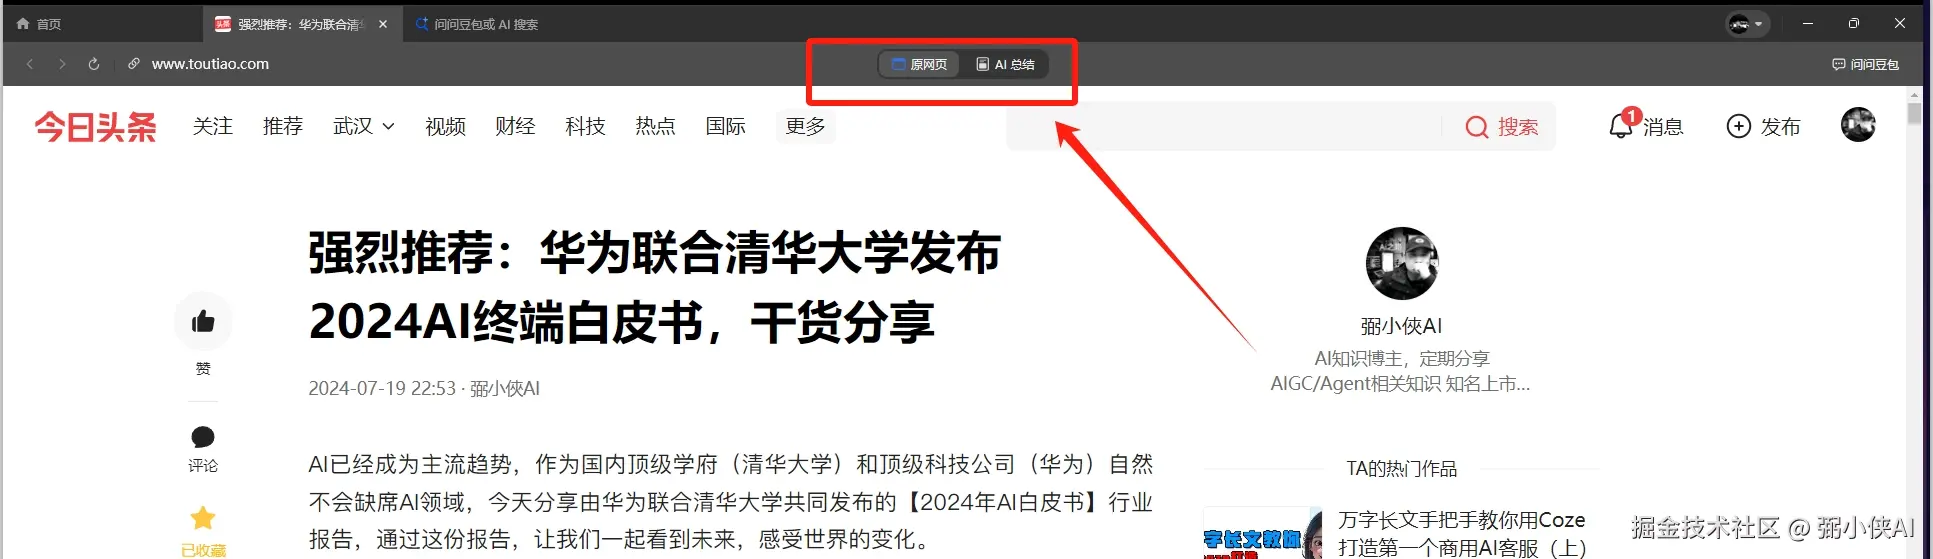1933x559 pixels.
Task: Close the 强烈推荐 article tab
Action: coord(383,24)
